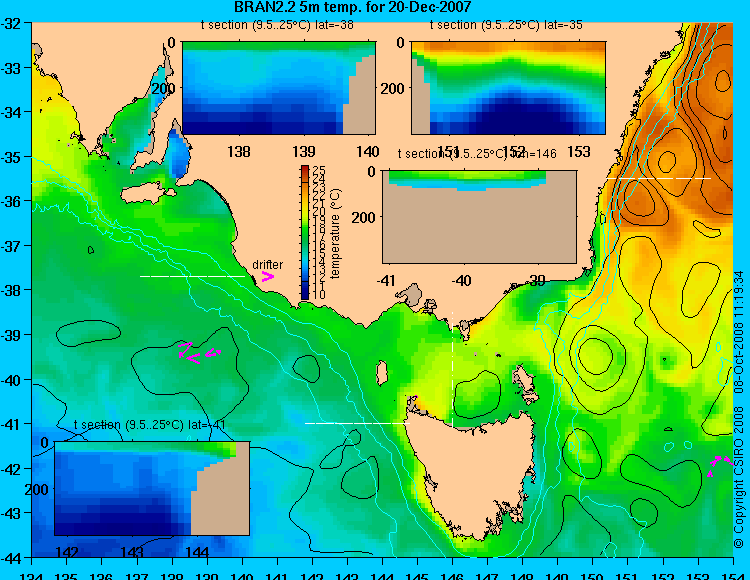Viewport: 750px width, 580px height.
Task: Open the lat=-41 temperature section inset
Action: 152,488
